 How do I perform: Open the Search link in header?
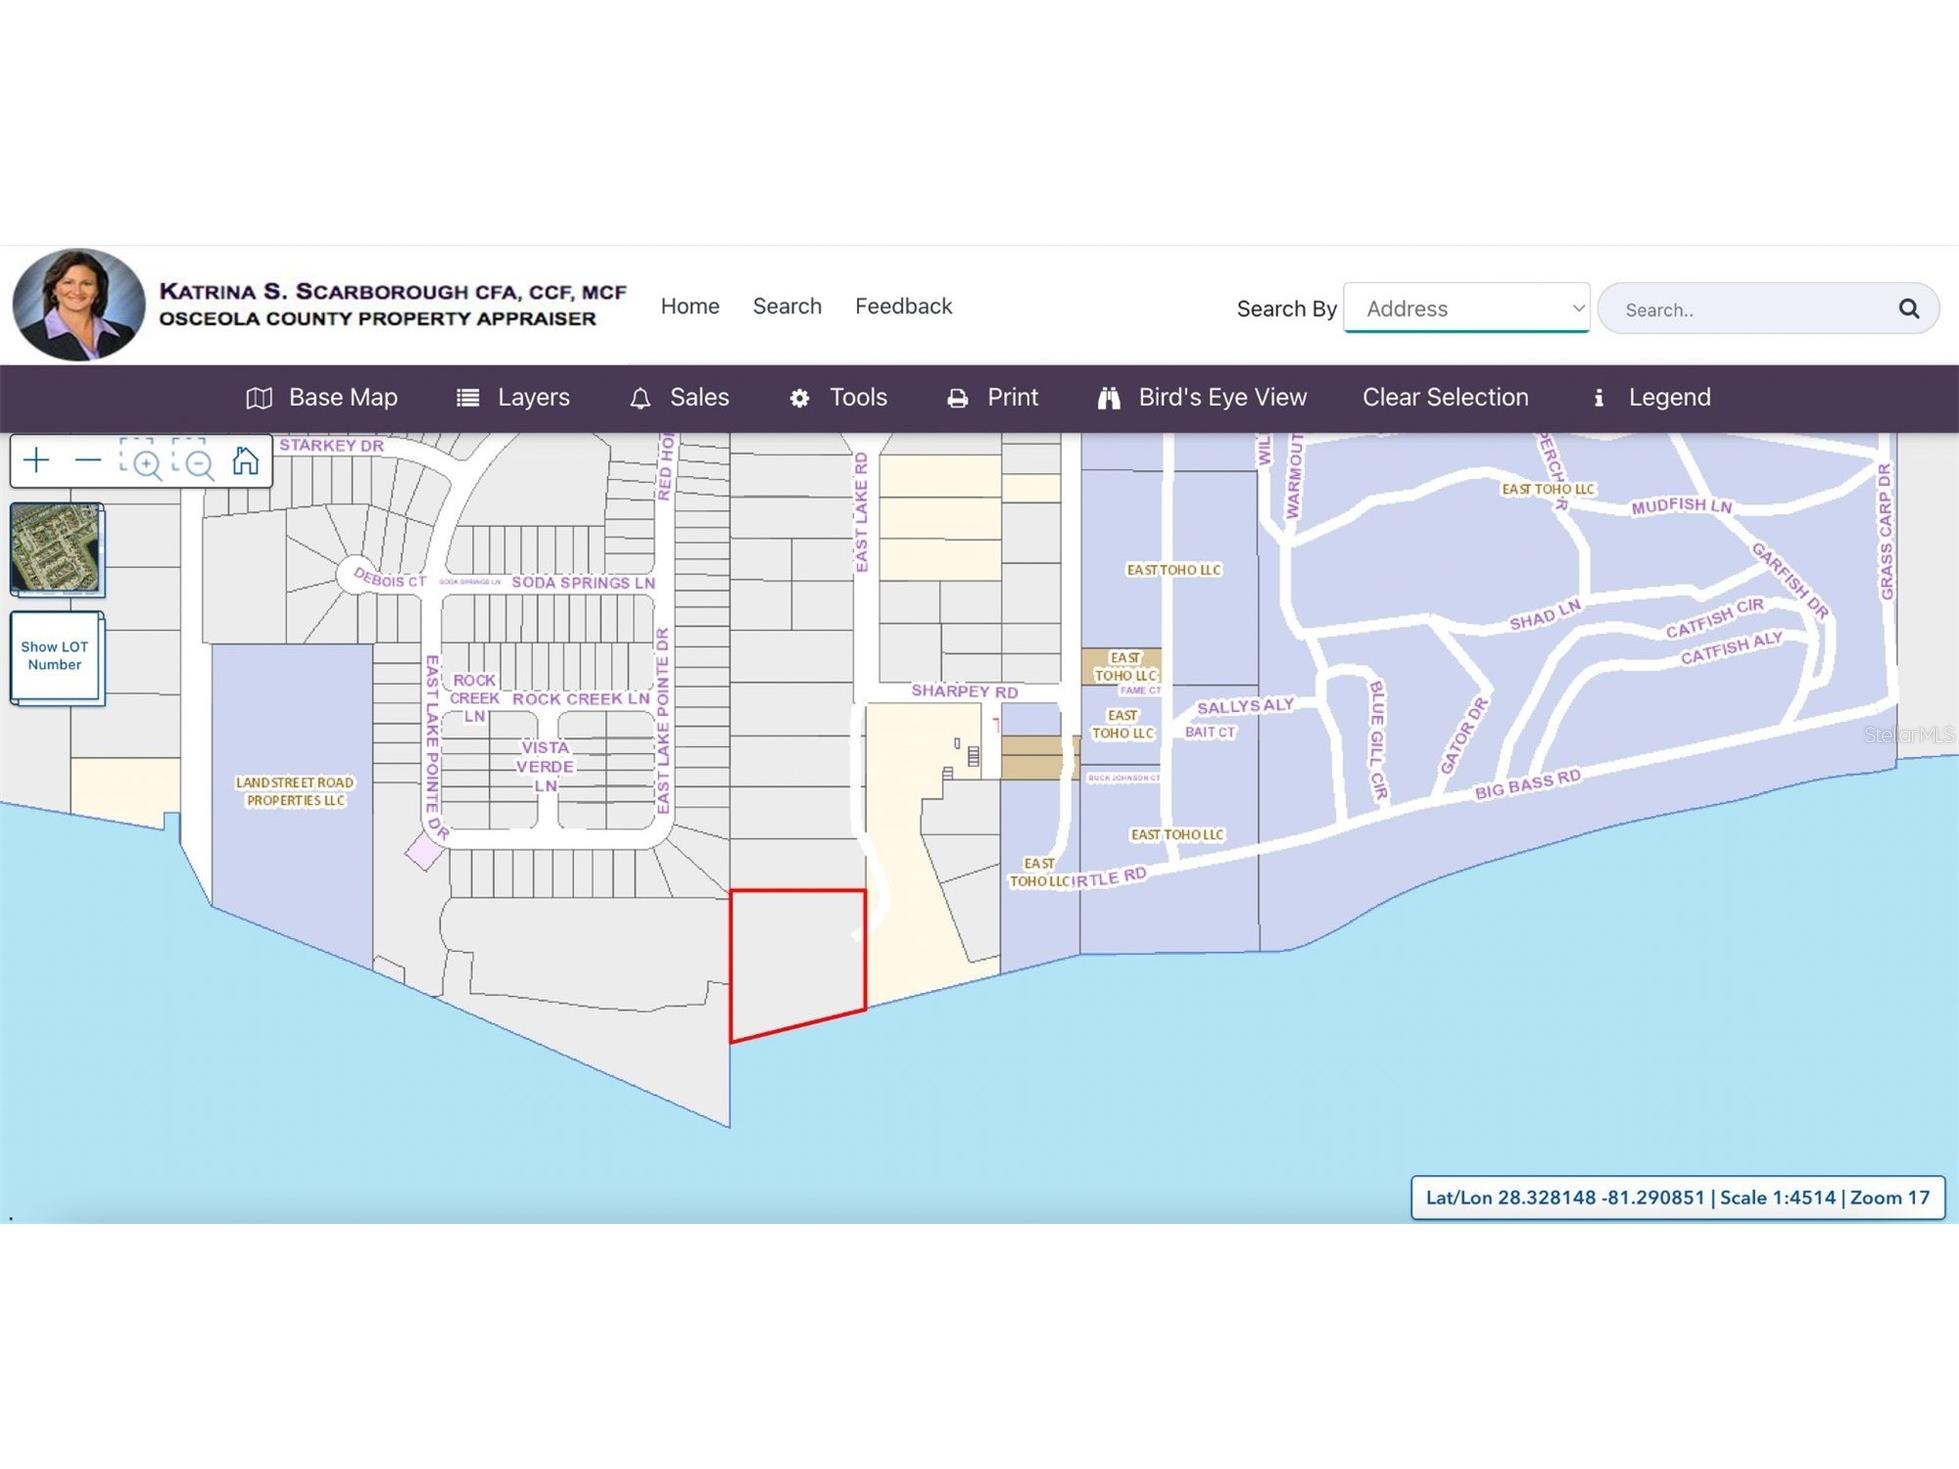(787, 306)
